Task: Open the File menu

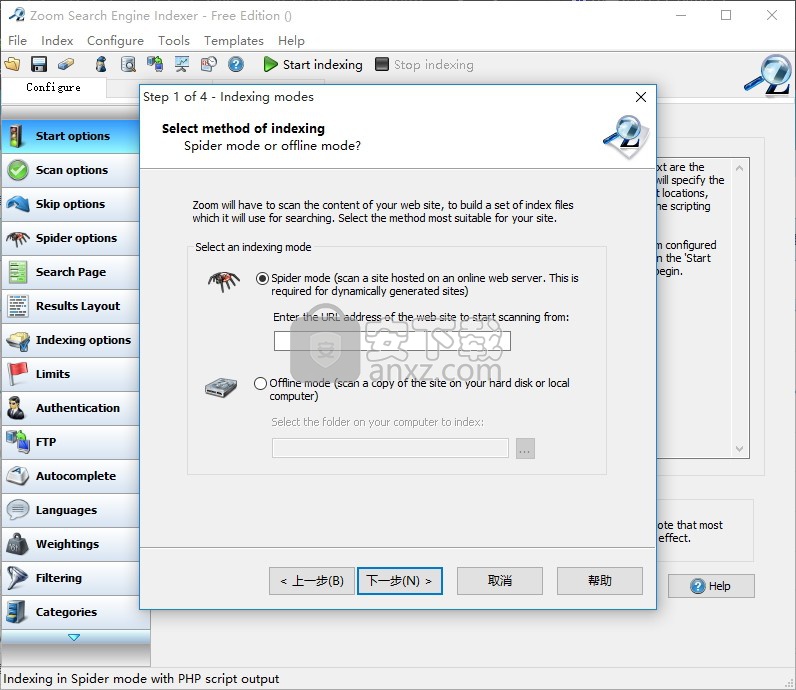Action: (18, 41)
